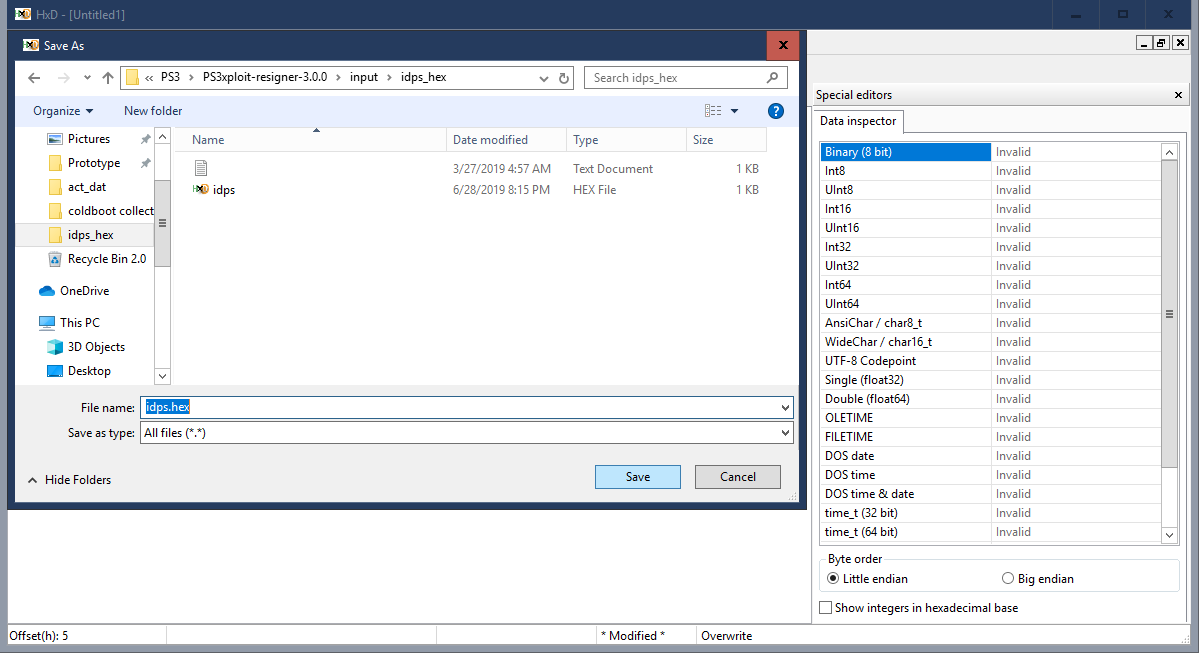Click the File name input field
The width and height of the screenshot is (1200, 654).
coord(459,408)
